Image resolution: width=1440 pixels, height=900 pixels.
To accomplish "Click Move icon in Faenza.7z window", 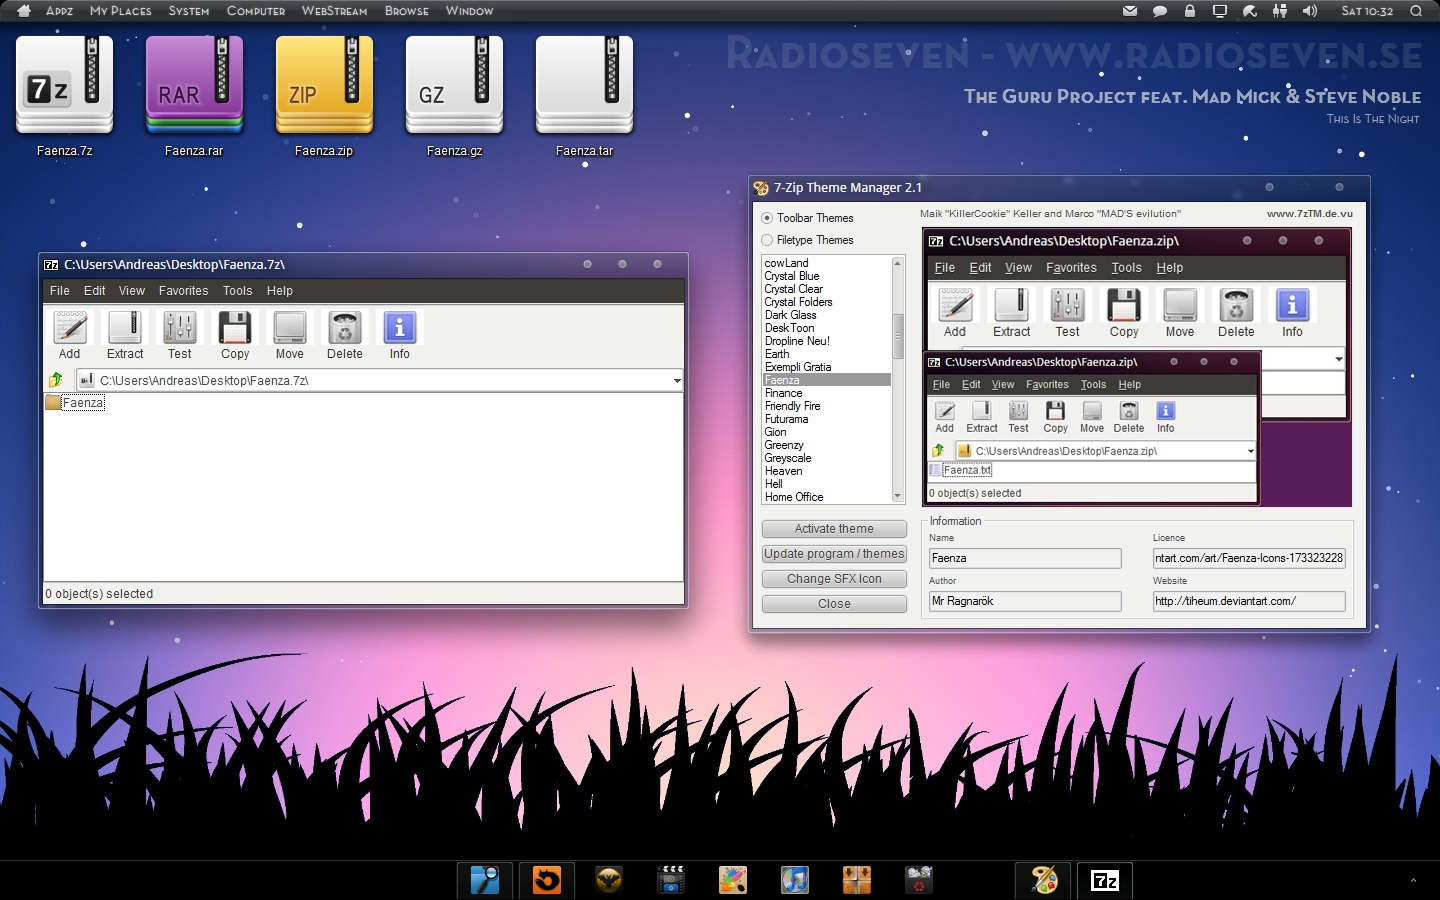I will point(290,327).
